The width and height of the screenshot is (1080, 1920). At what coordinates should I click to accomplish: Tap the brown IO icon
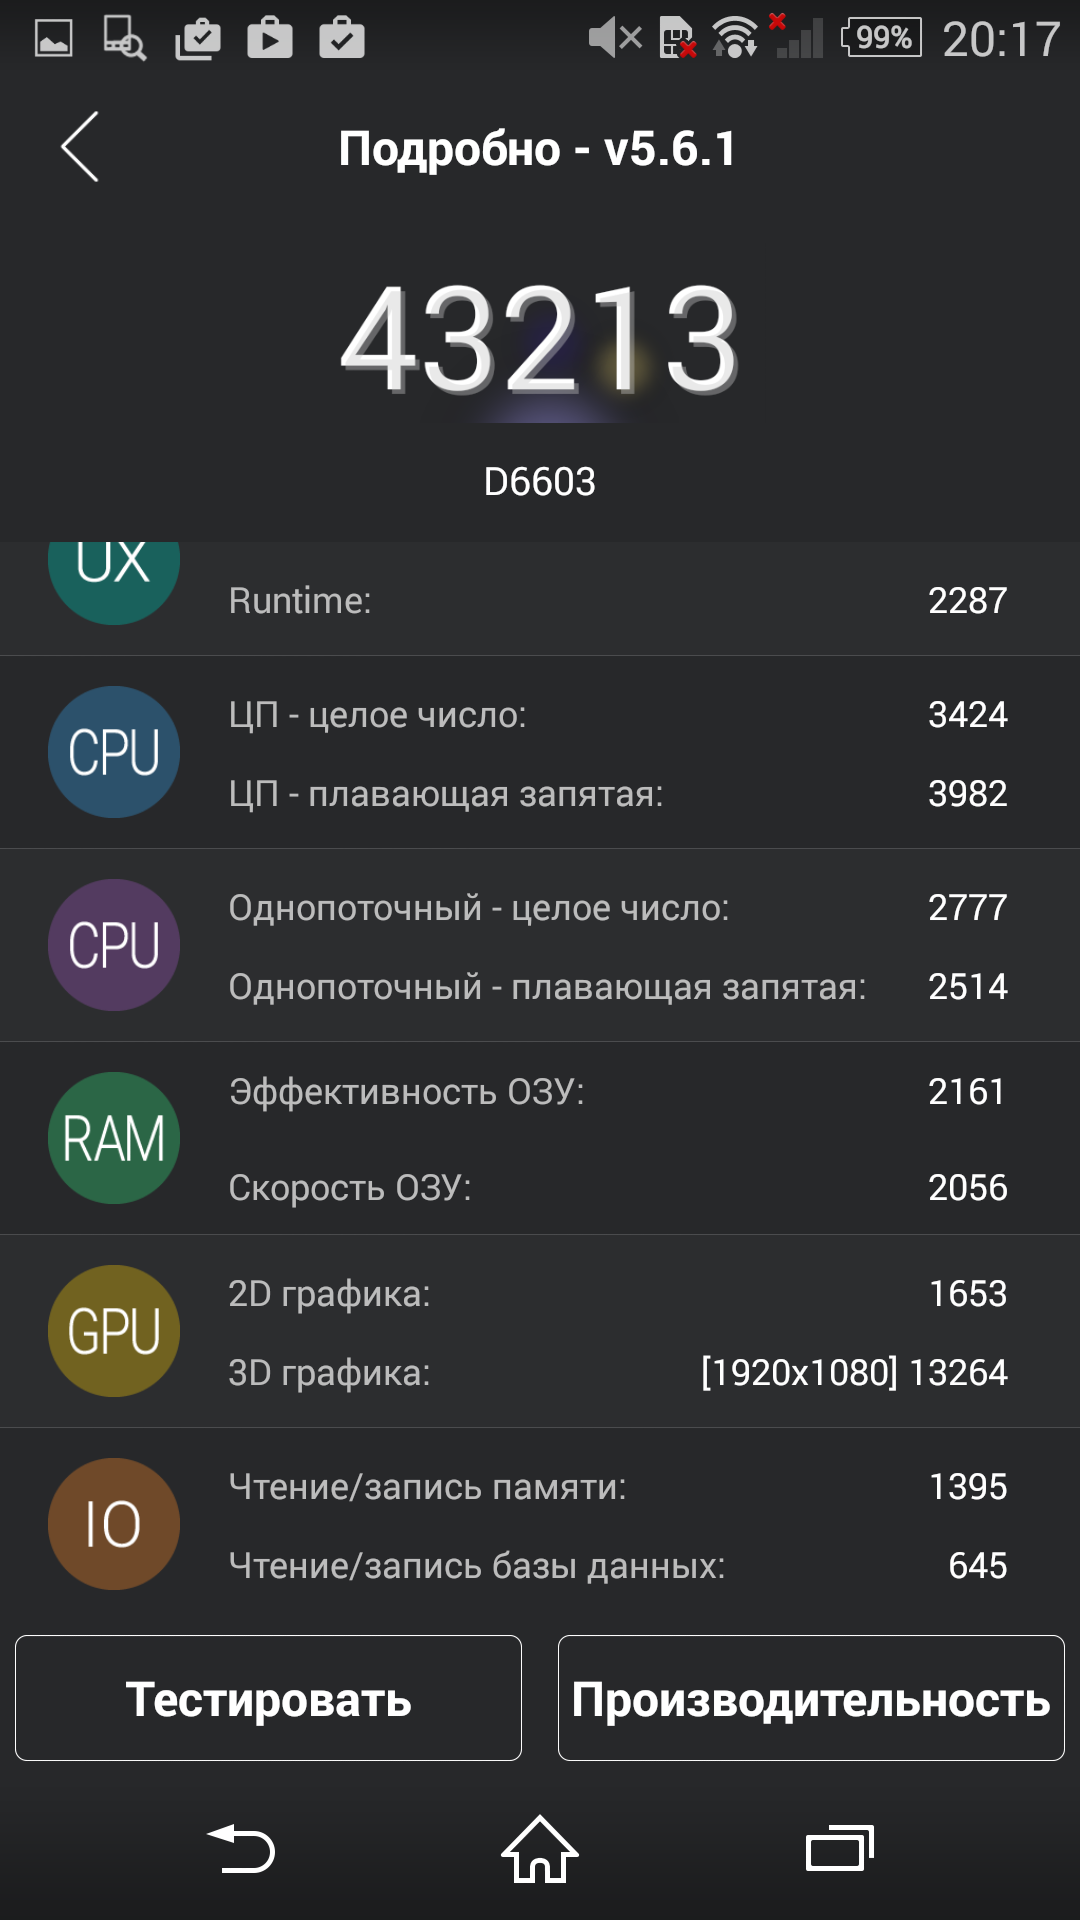114,1524
